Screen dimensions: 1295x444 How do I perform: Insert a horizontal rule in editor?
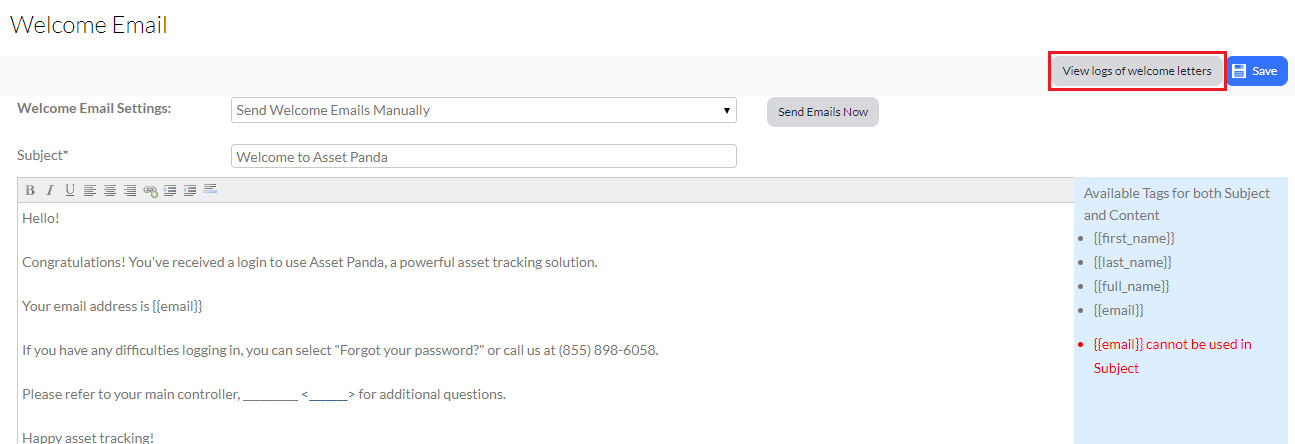[x=210, y=188]
